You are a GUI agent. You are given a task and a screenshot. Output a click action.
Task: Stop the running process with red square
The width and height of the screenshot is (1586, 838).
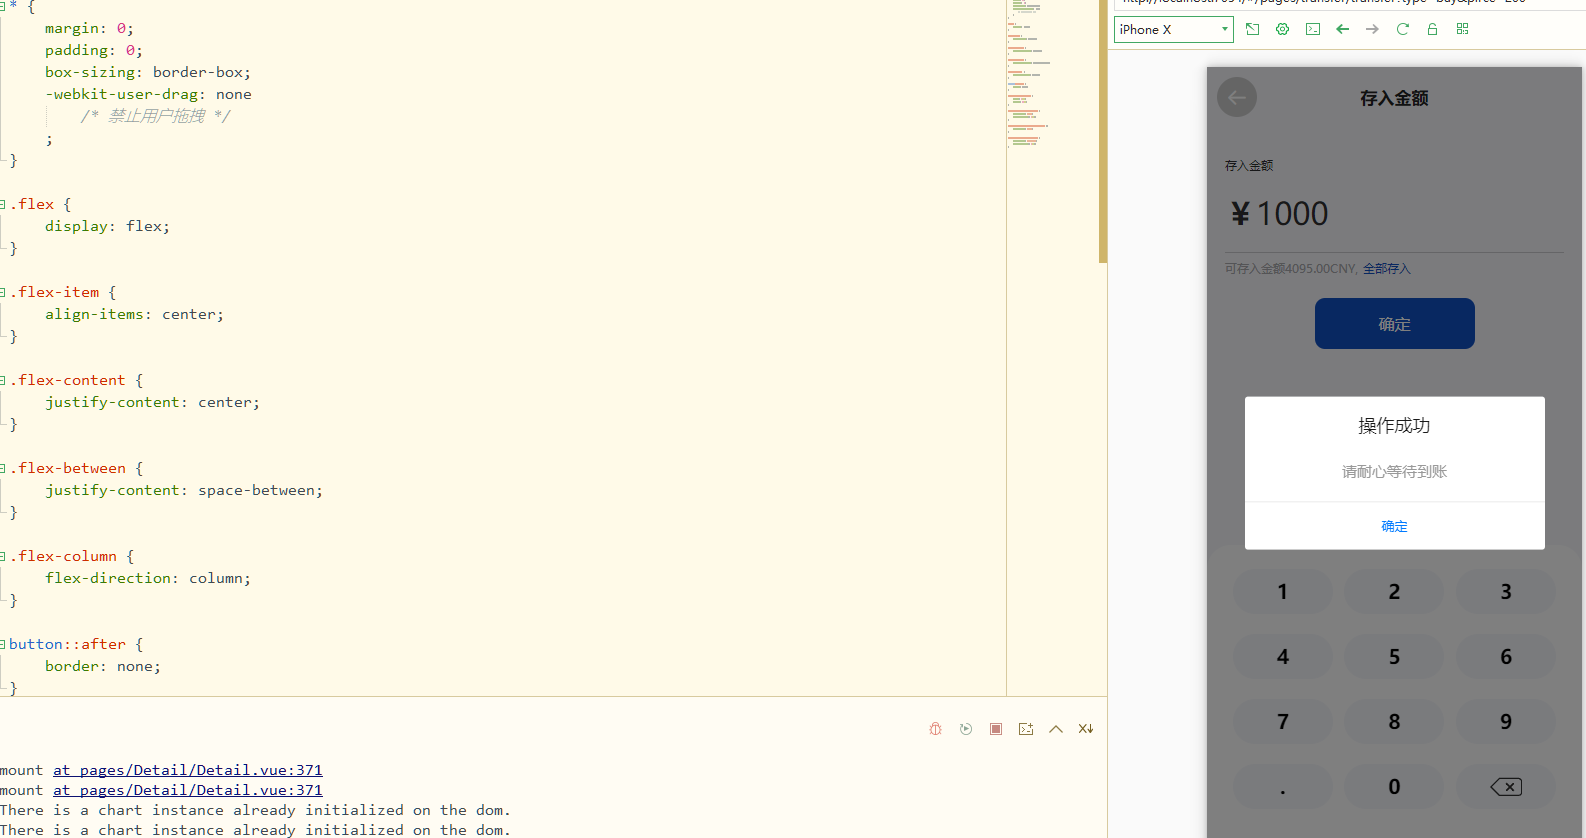point(996,729)
